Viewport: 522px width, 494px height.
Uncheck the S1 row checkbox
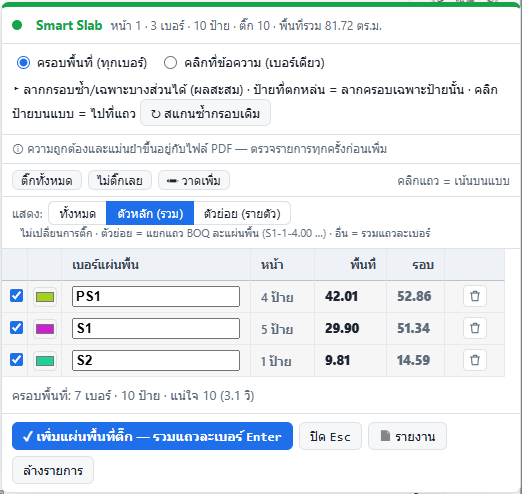pos(16,328)
